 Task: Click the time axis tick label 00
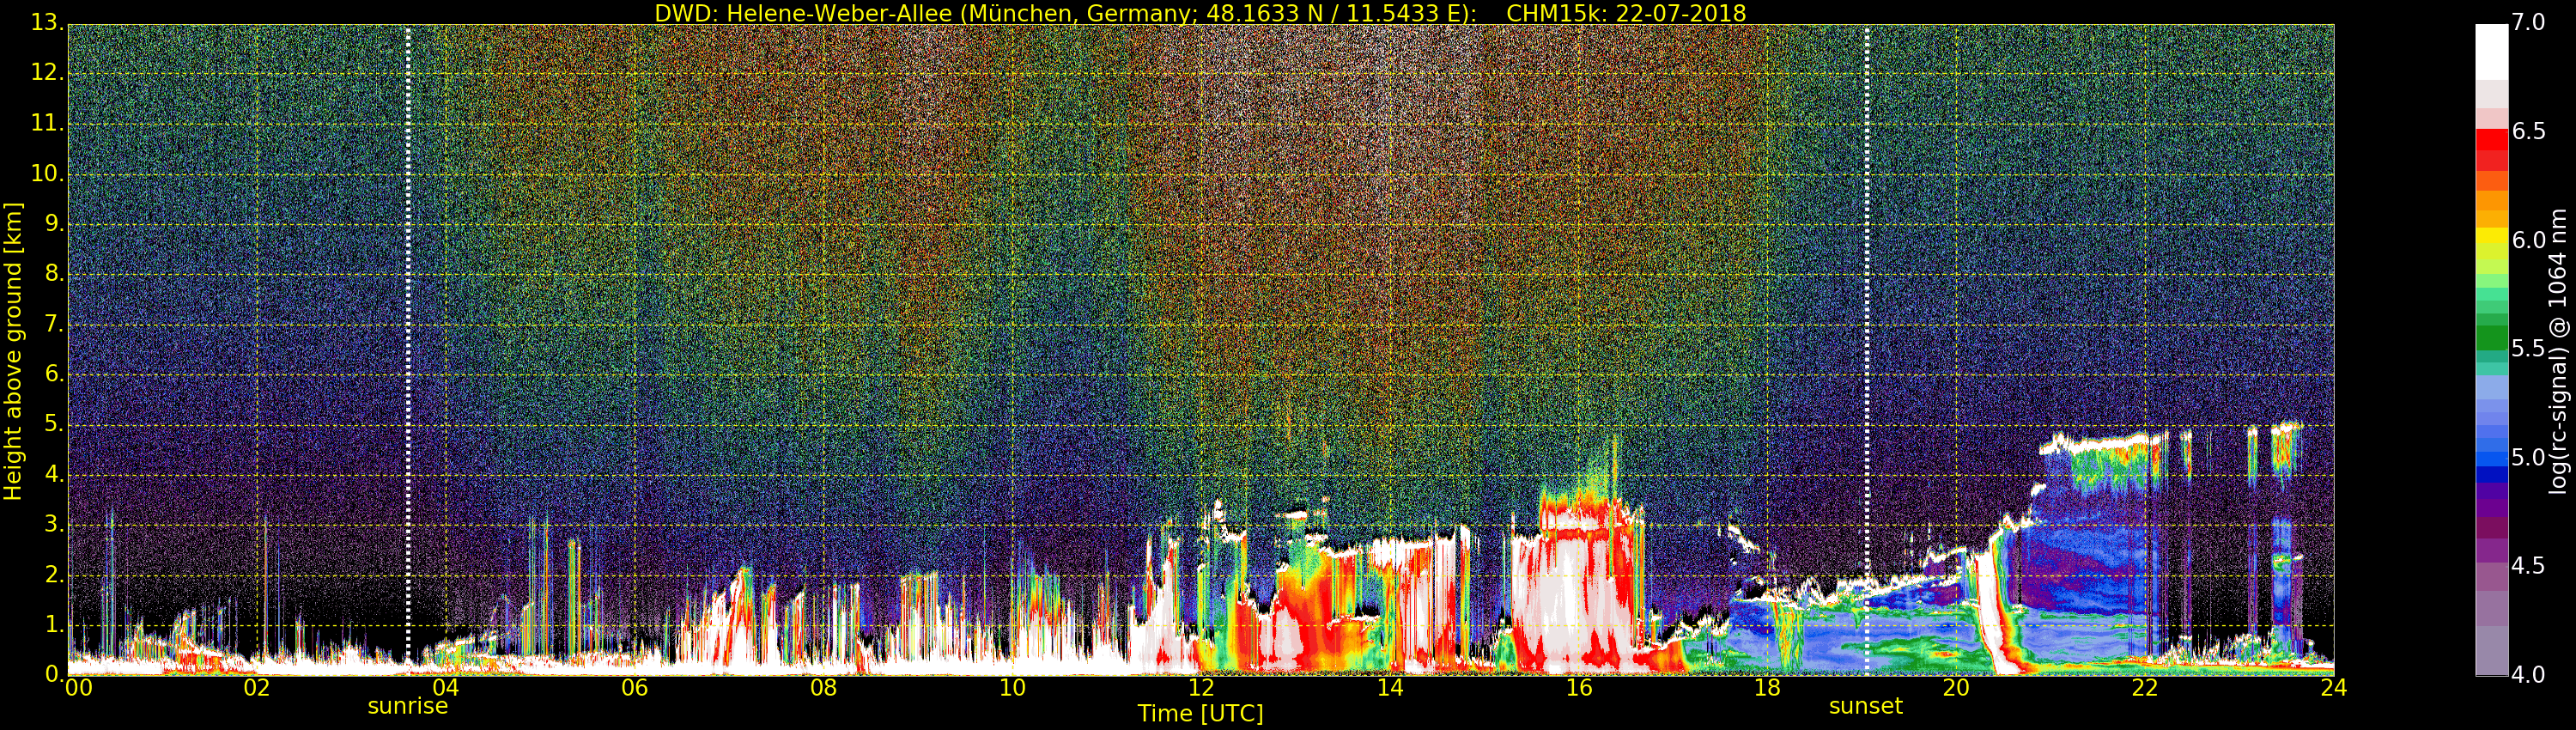(x=78, y=688)
